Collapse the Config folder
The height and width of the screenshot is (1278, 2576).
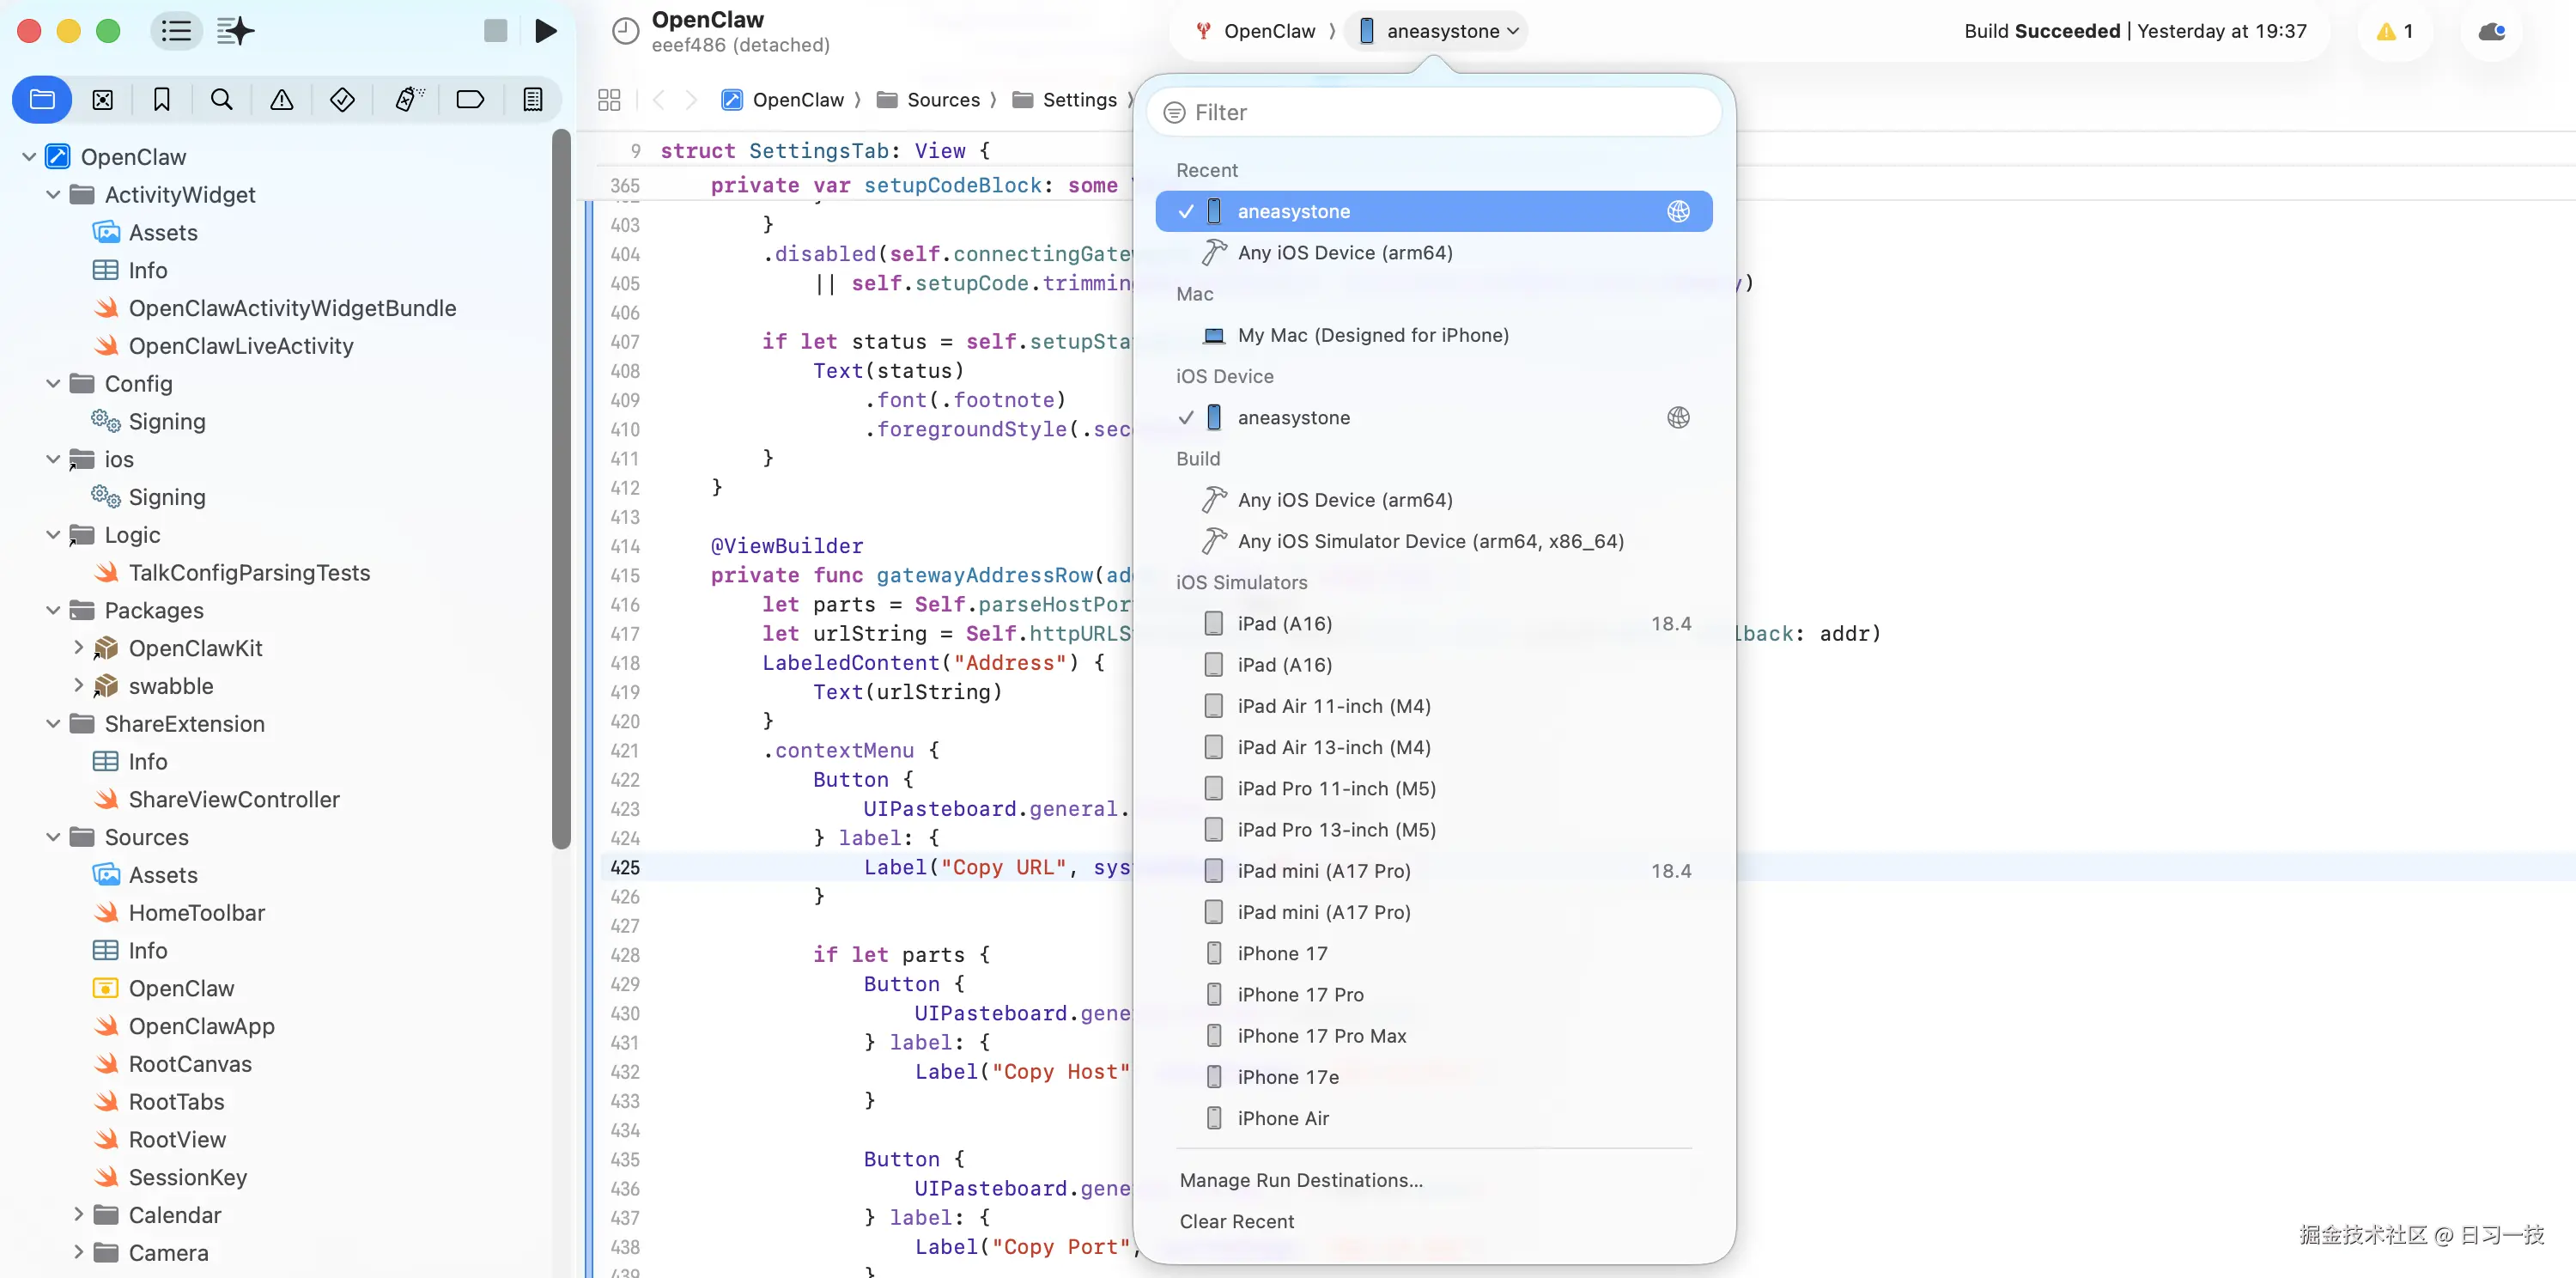click(x=53, y=384)
